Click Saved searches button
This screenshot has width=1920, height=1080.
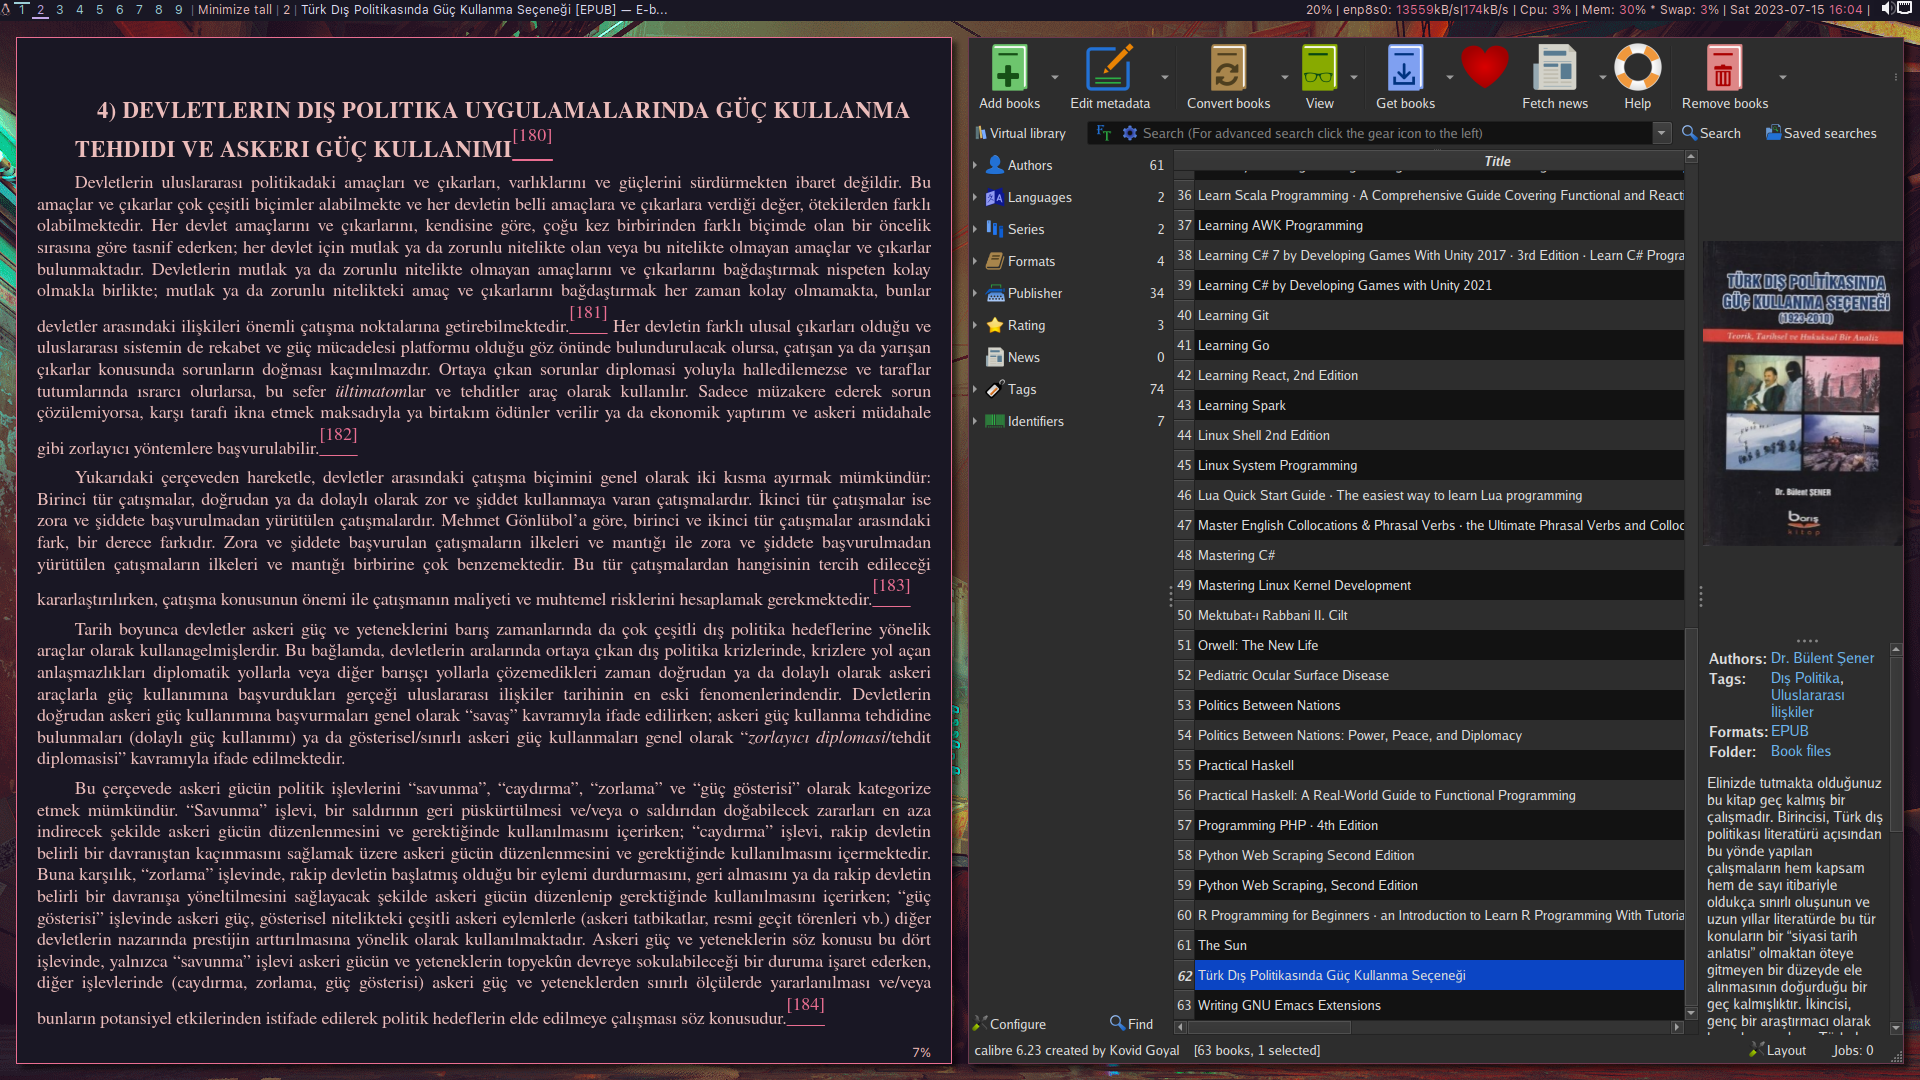click(x=1820, y=133)
